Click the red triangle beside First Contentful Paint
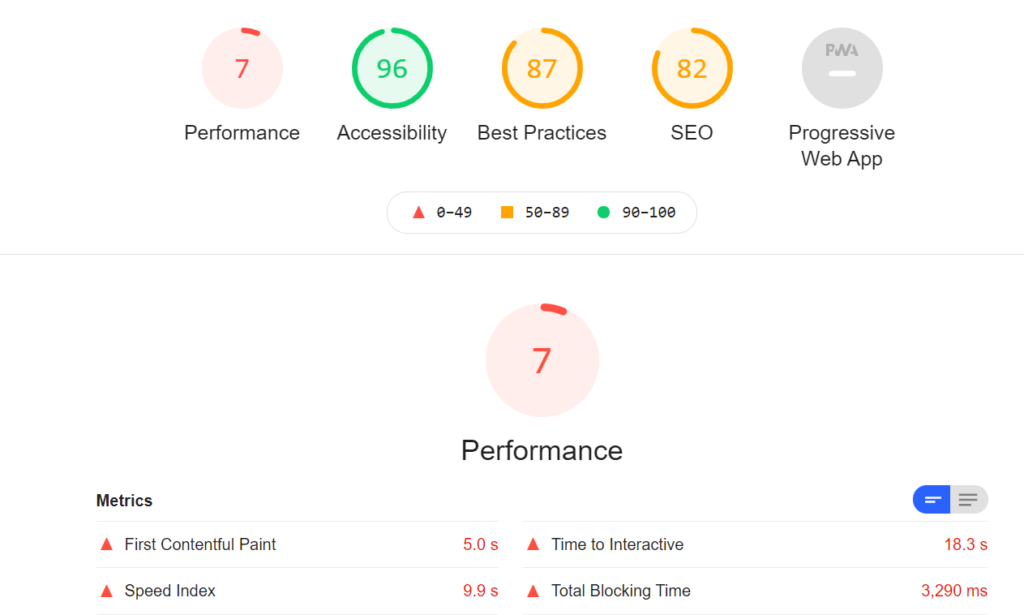1024x615 pixels. [x=106, y=544]
